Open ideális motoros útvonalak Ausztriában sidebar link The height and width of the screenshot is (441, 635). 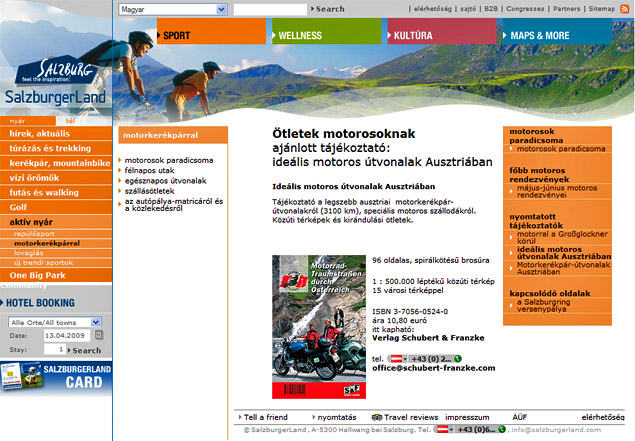click(564, 253)
